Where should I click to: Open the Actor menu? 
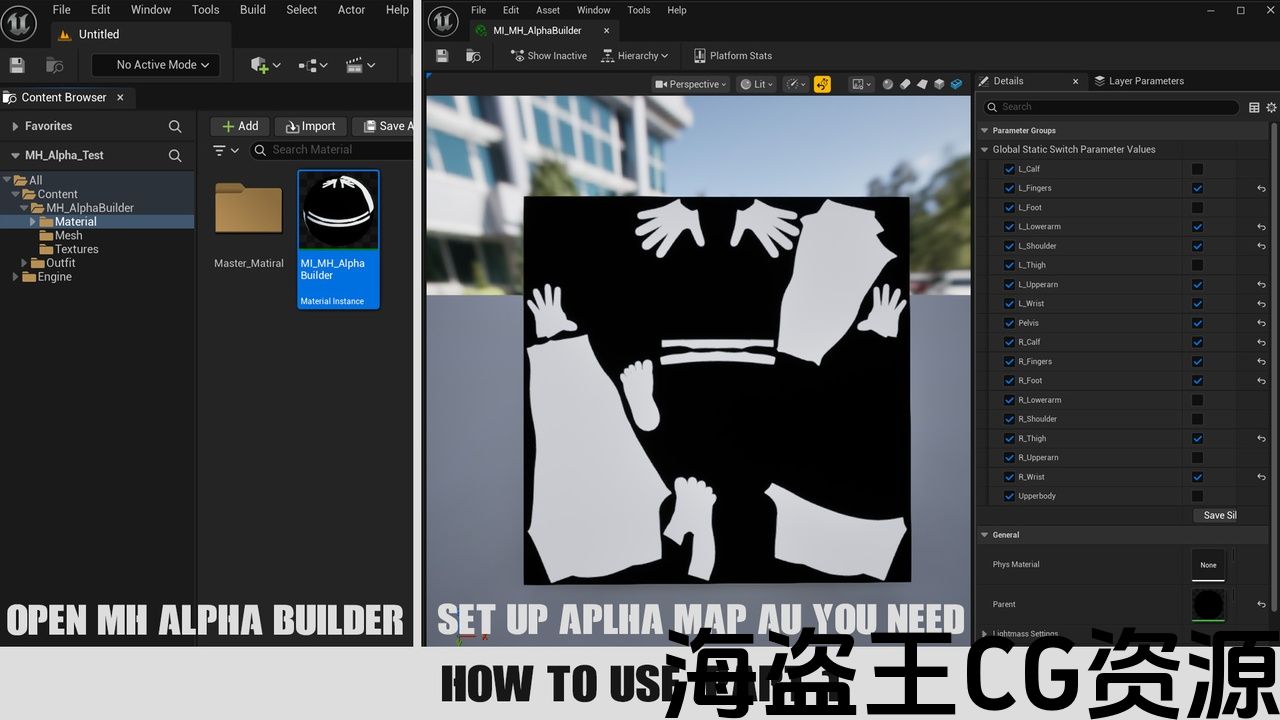[x=351, y=10]
